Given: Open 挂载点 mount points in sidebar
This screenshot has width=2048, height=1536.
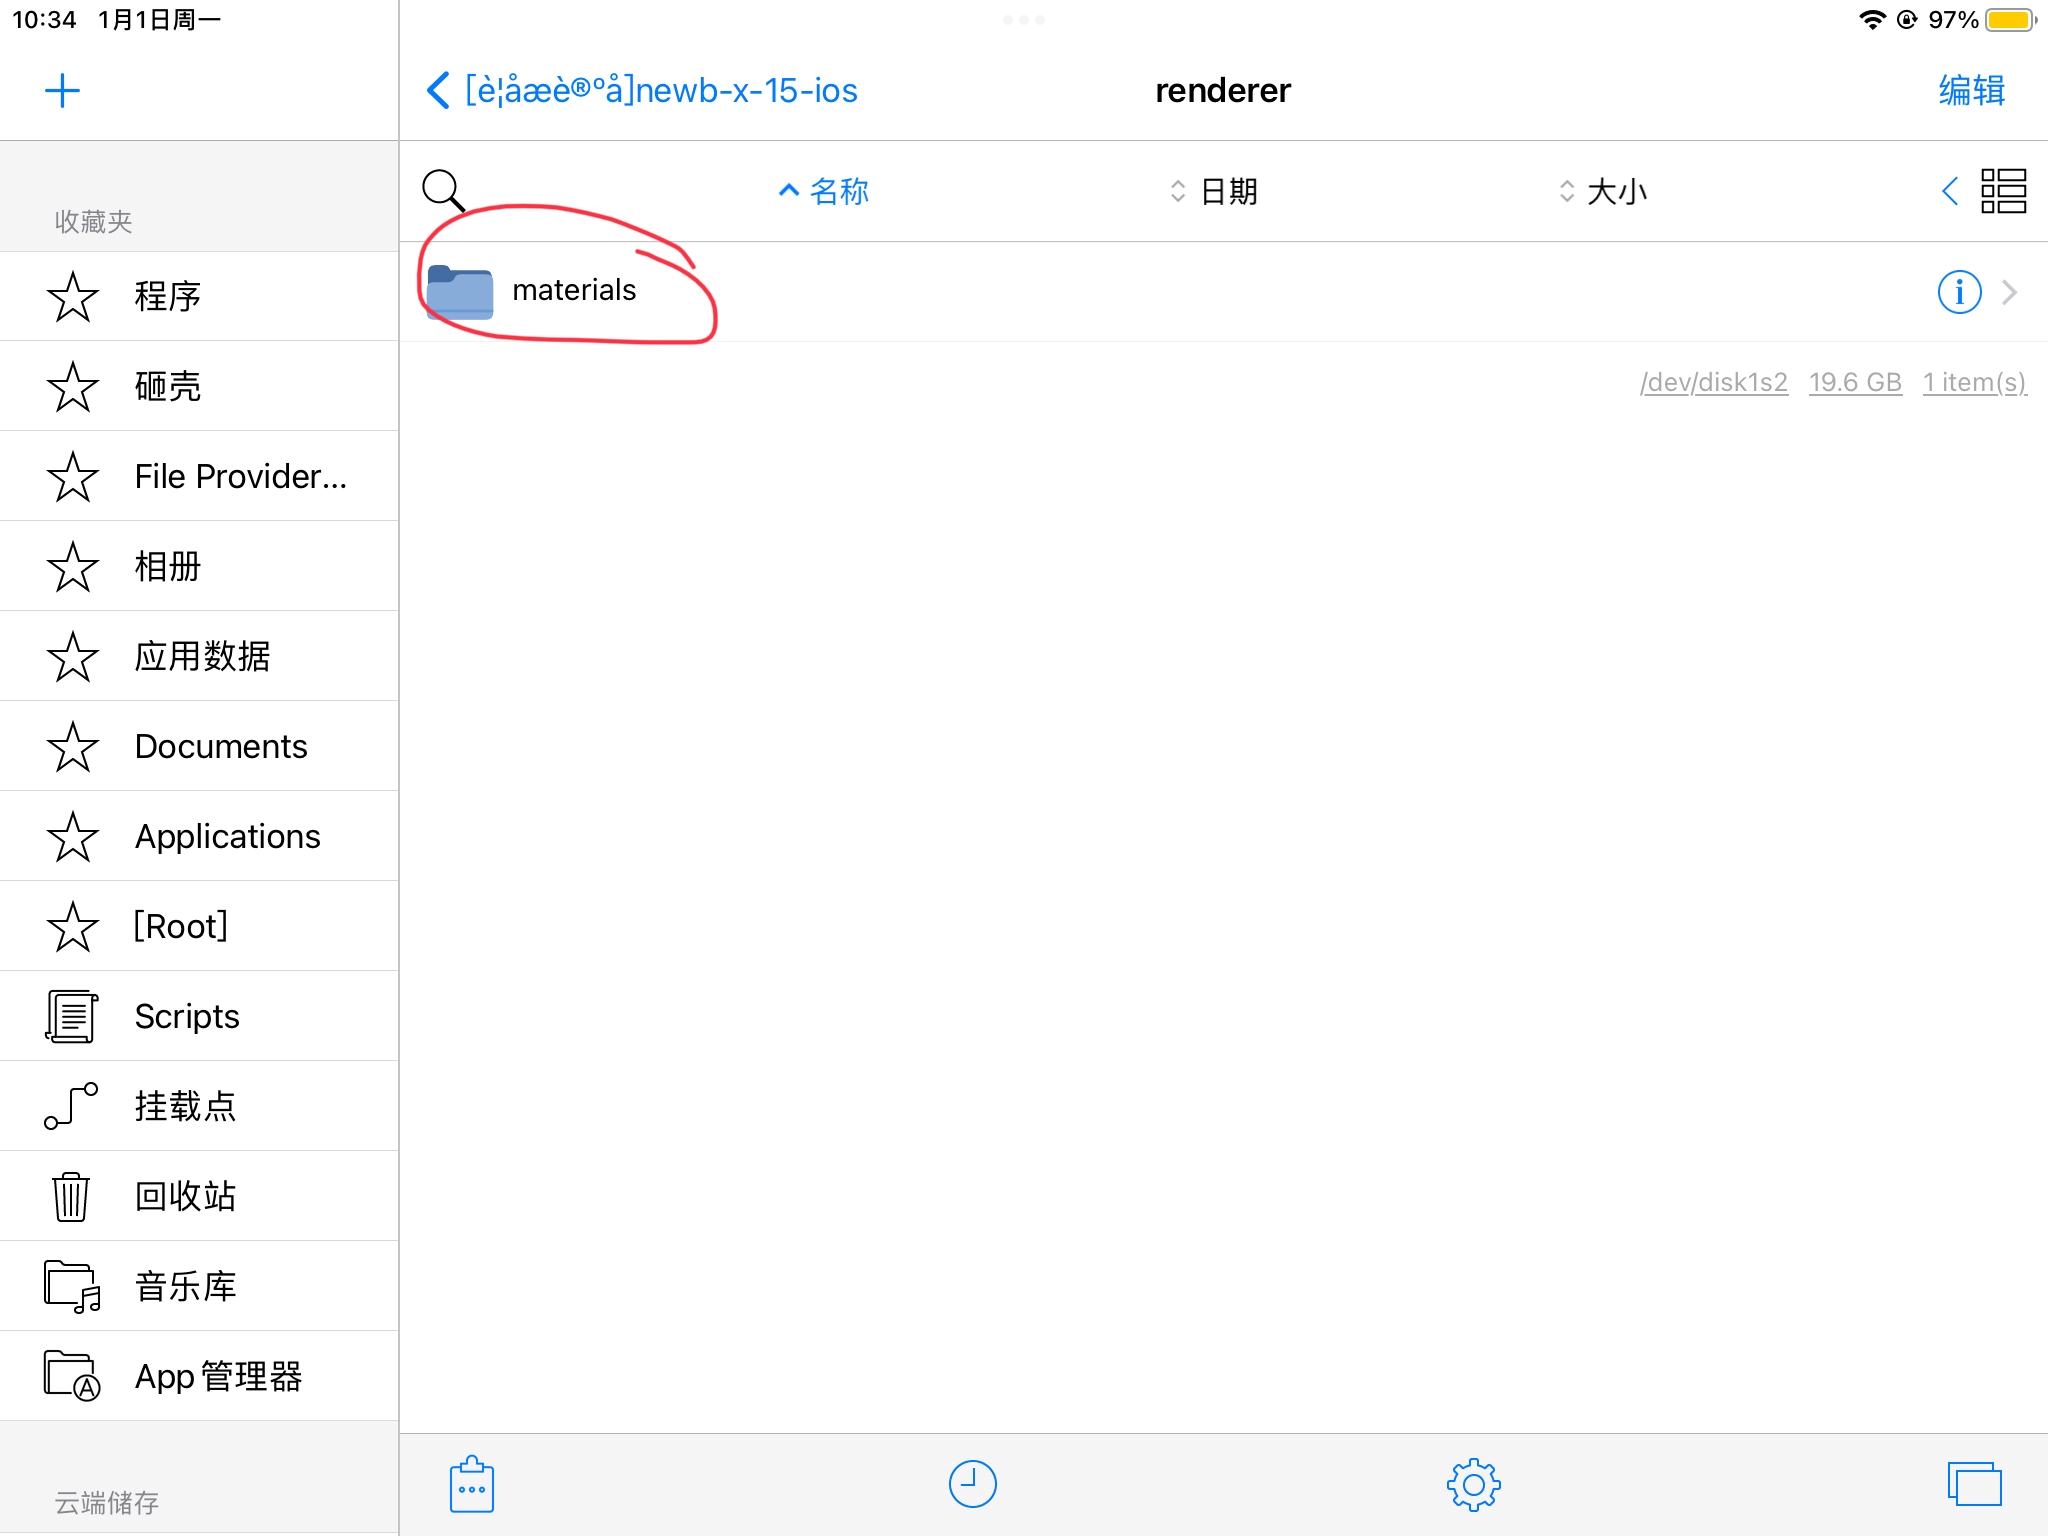Looking at the screenshot, I should tap(199, 1106).
